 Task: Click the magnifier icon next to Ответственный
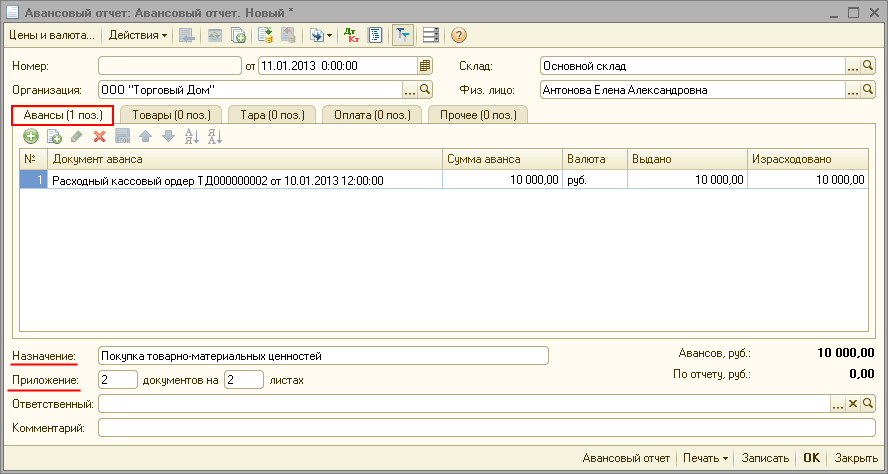click(868, 404)
